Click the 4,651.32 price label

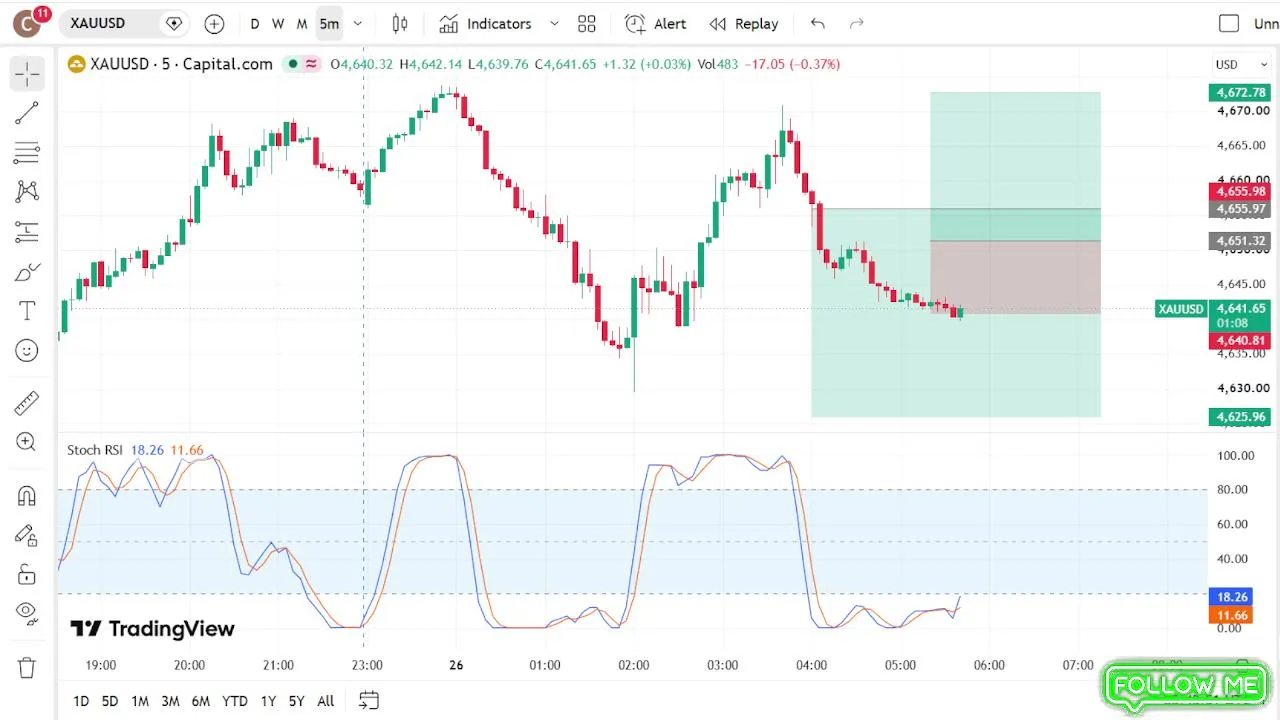pyautogui.click(x=1240, y=241)
